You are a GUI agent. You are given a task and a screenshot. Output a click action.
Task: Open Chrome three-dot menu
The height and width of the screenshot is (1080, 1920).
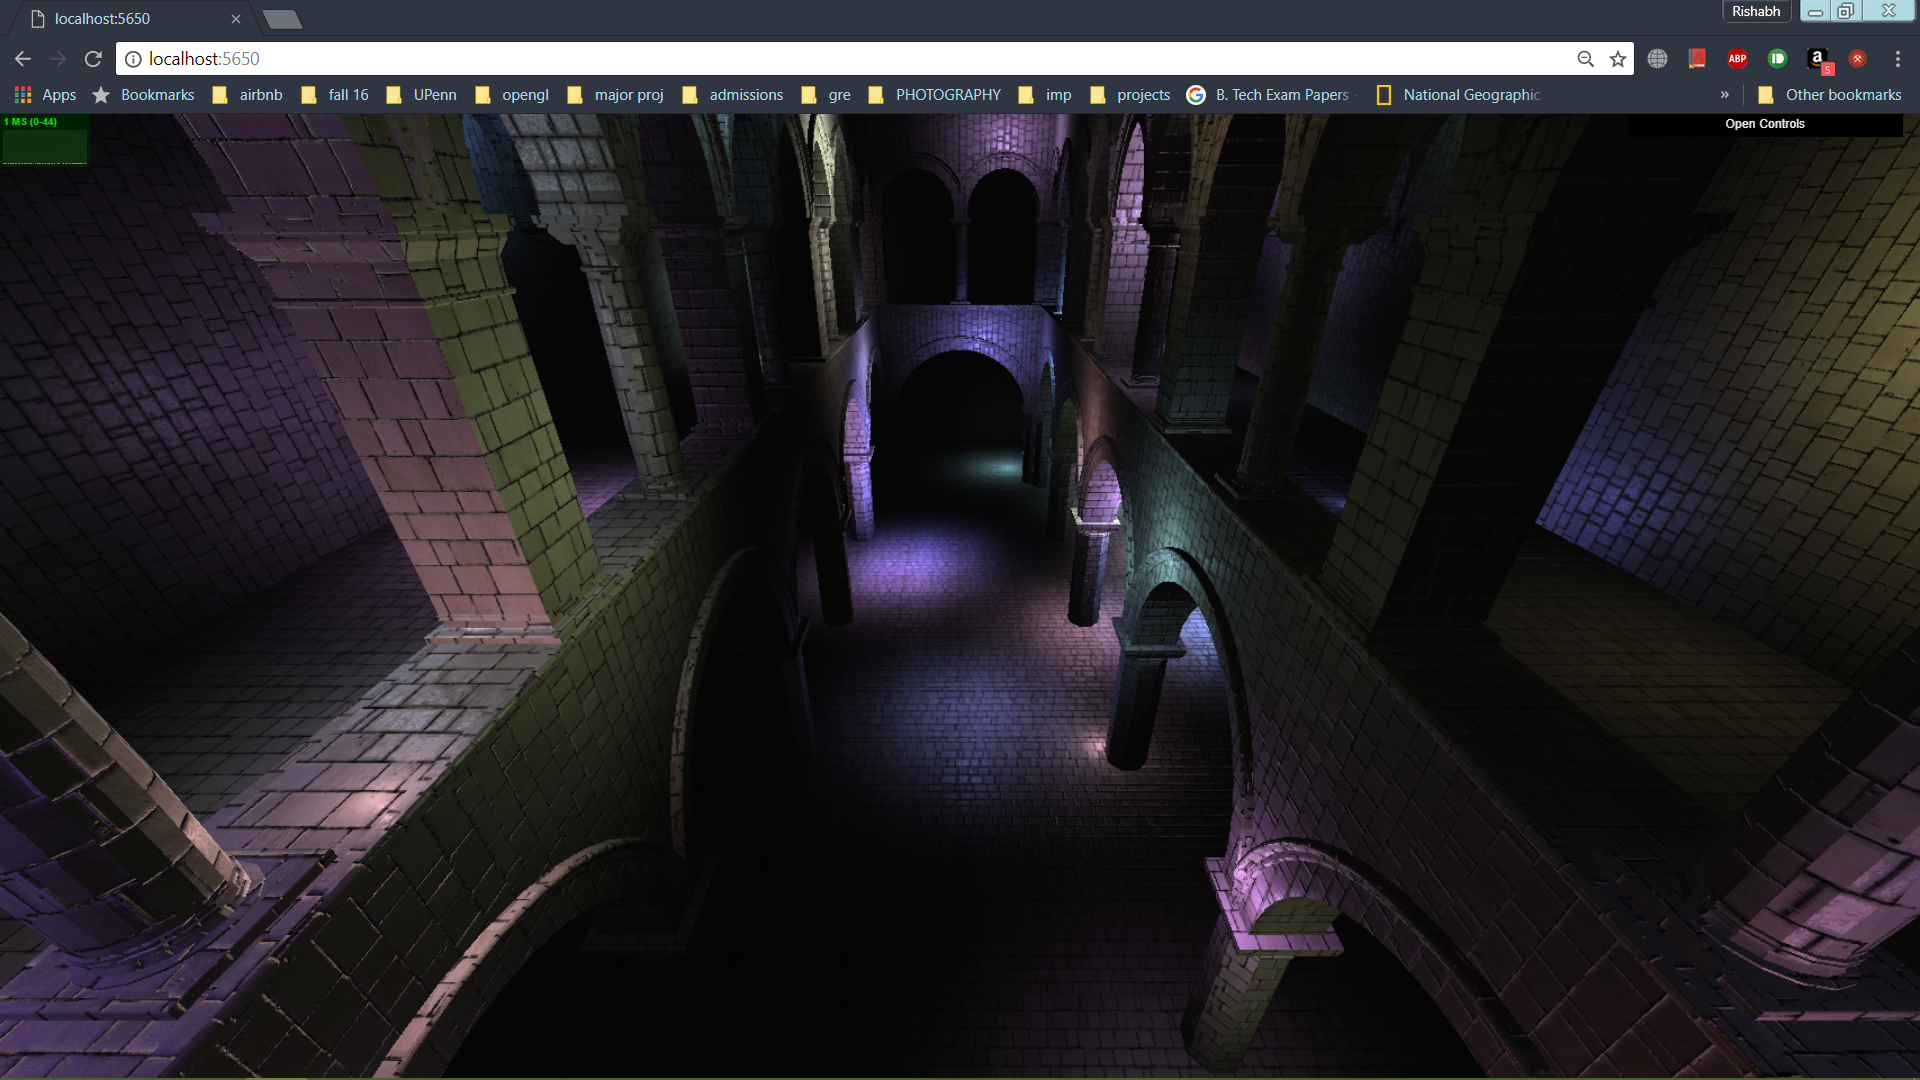tap(1897, 59)
